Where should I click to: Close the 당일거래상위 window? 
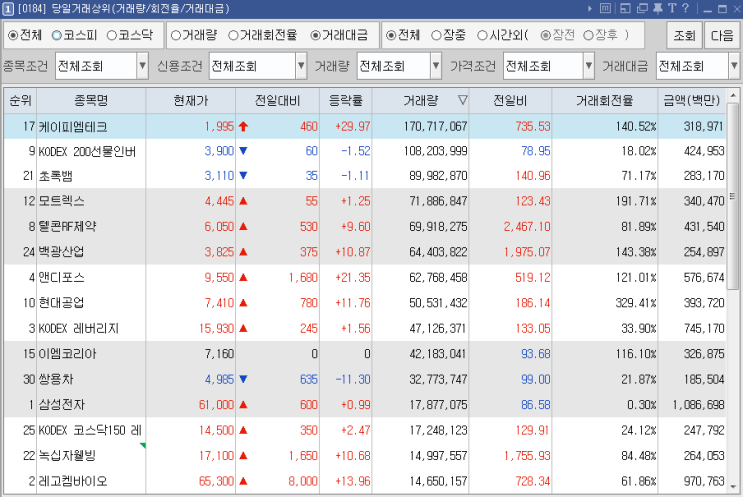(737, 9)
